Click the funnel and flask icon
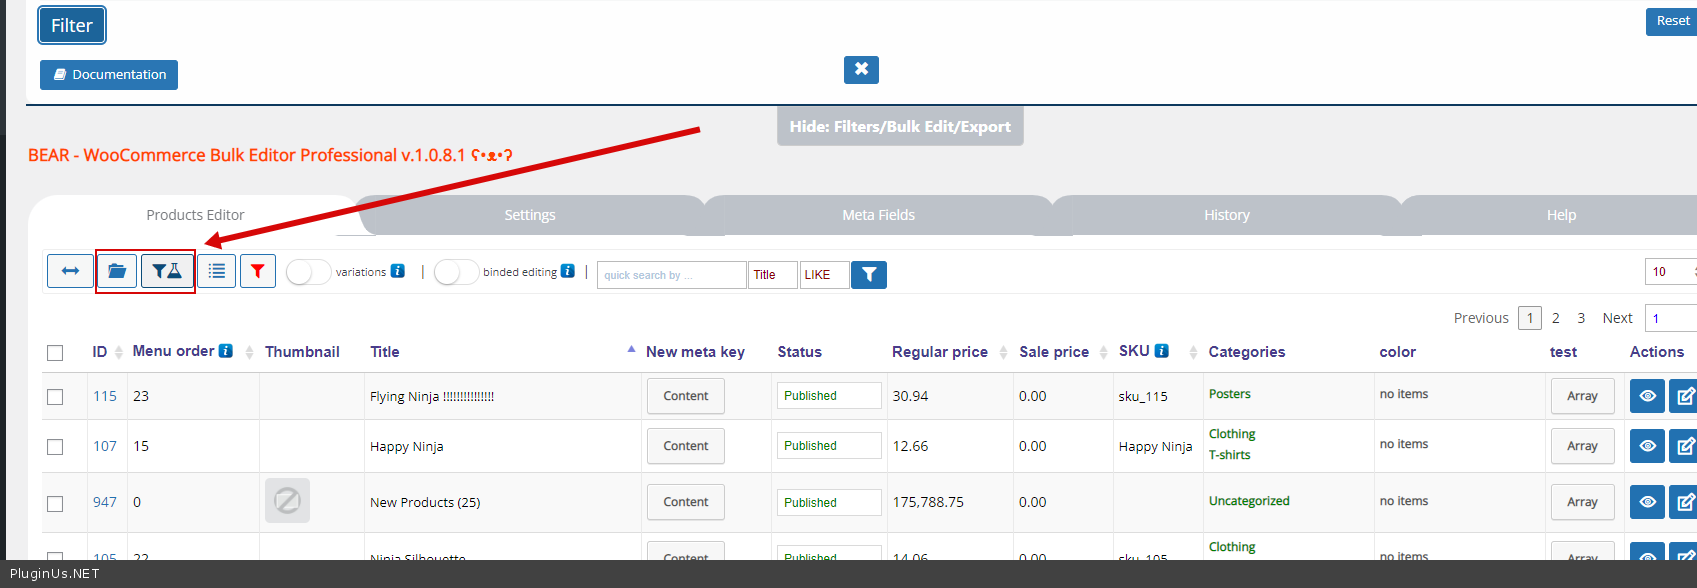 [x=167, y=271]
